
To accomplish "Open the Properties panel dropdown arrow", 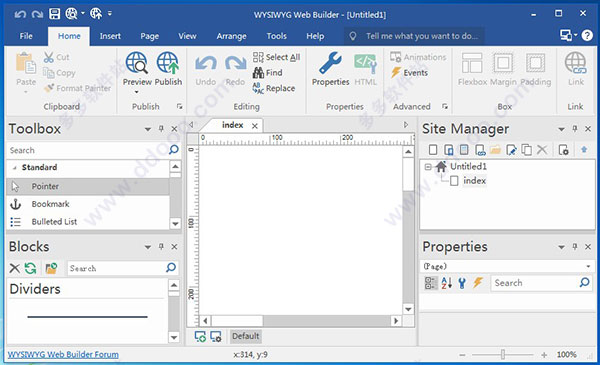I will tap(561, 247).
